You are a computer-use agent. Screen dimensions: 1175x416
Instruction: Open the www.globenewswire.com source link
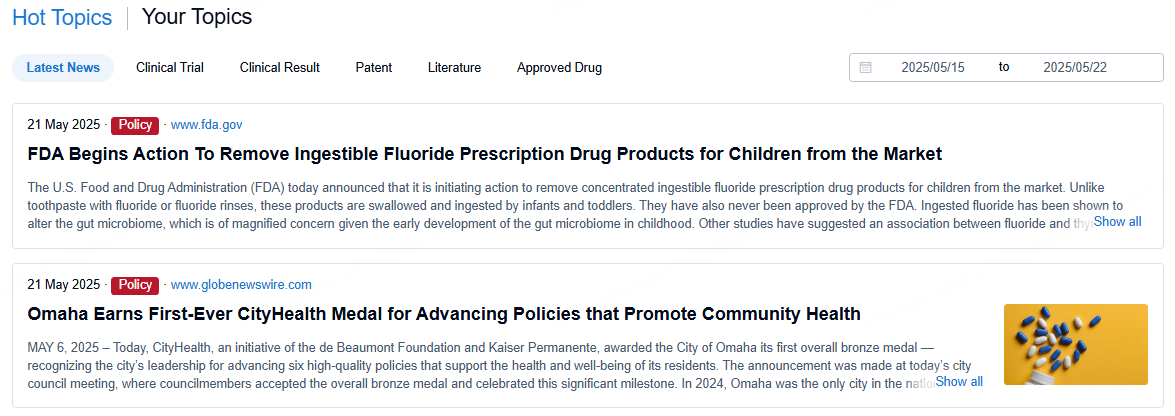[241, 285]
